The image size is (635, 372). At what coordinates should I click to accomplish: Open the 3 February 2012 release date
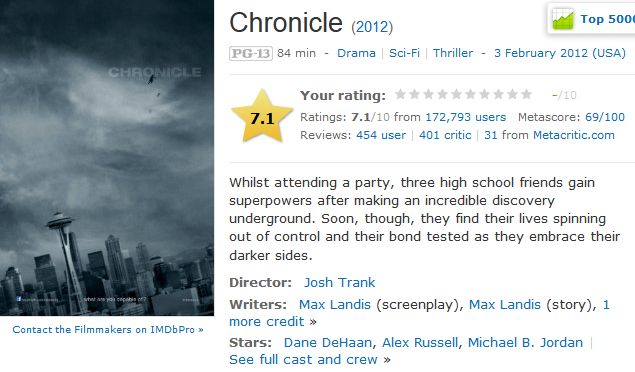click(560, 53)
